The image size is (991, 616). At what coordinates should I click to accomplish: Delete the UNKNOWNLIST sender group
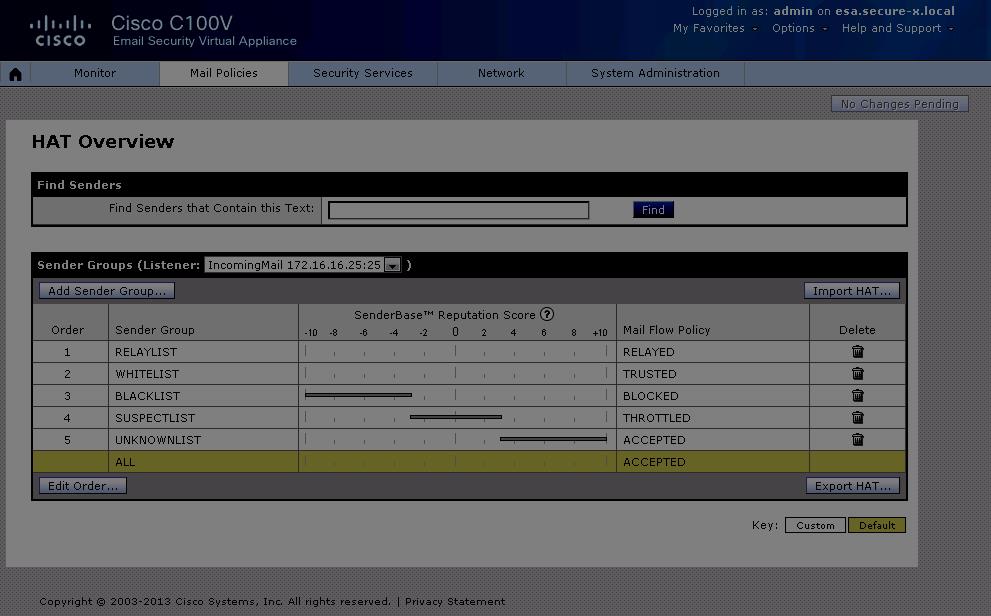click(857, 440)
